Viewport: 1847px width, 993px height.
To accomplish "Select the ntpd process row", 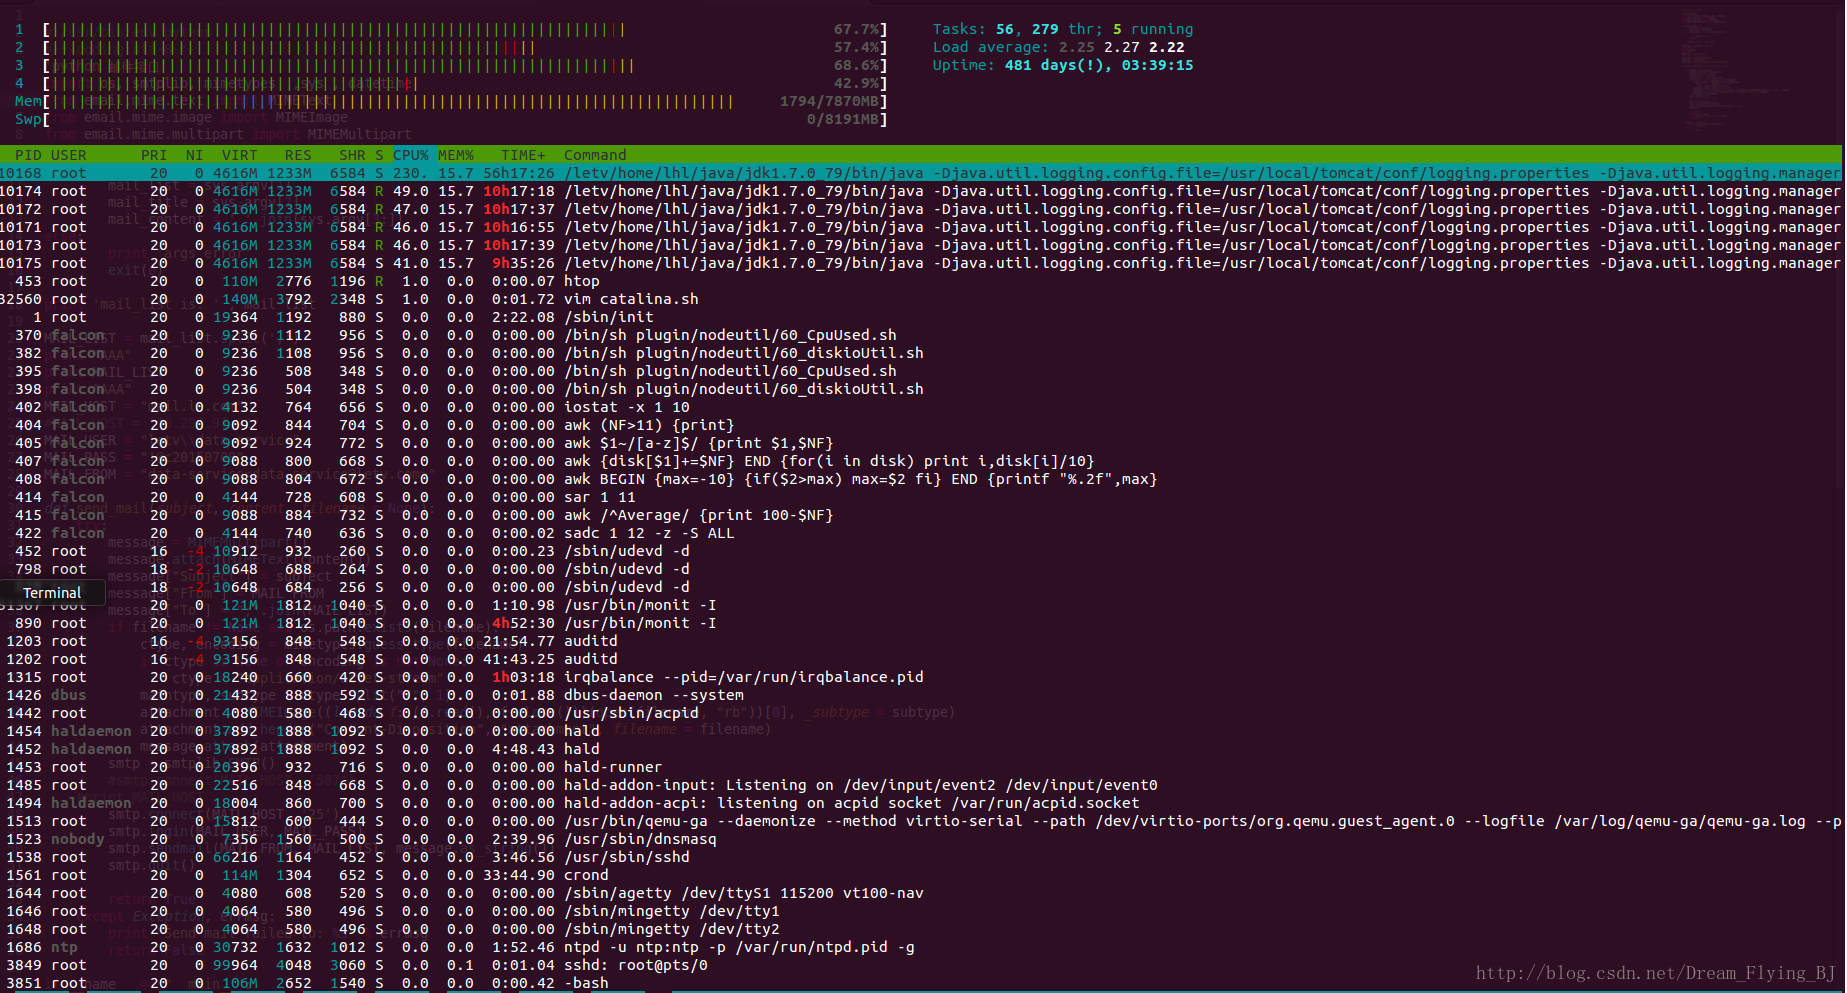I will pyautogui.click(x=921, y=947).
